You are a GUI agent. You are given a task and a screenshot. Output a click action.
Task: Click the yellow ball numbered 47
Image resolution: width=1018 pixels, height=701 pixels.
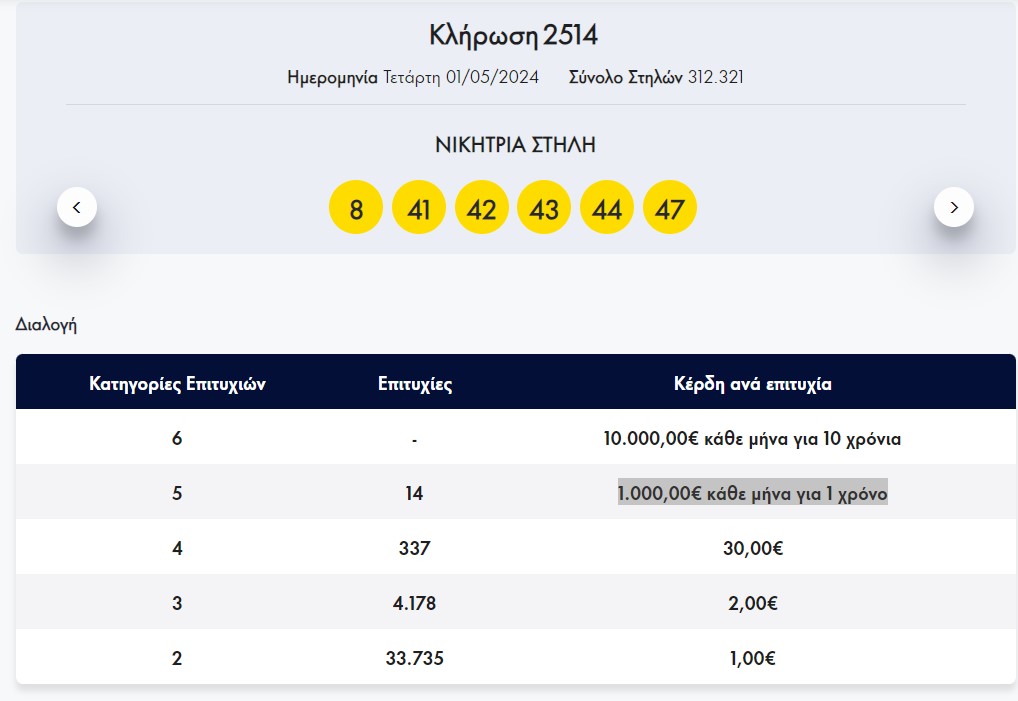pos(670,208)
